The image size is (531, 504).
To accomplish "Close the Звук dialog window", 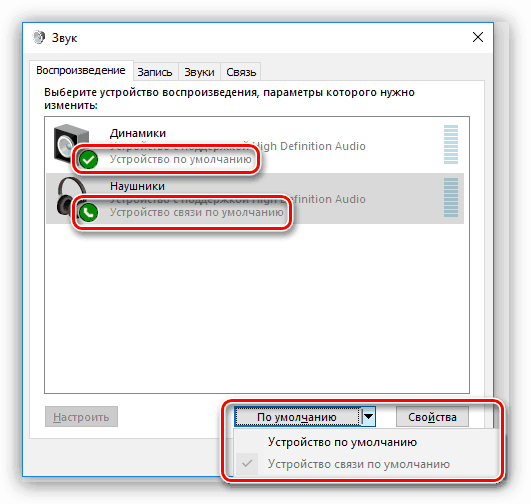I will 478,37.
